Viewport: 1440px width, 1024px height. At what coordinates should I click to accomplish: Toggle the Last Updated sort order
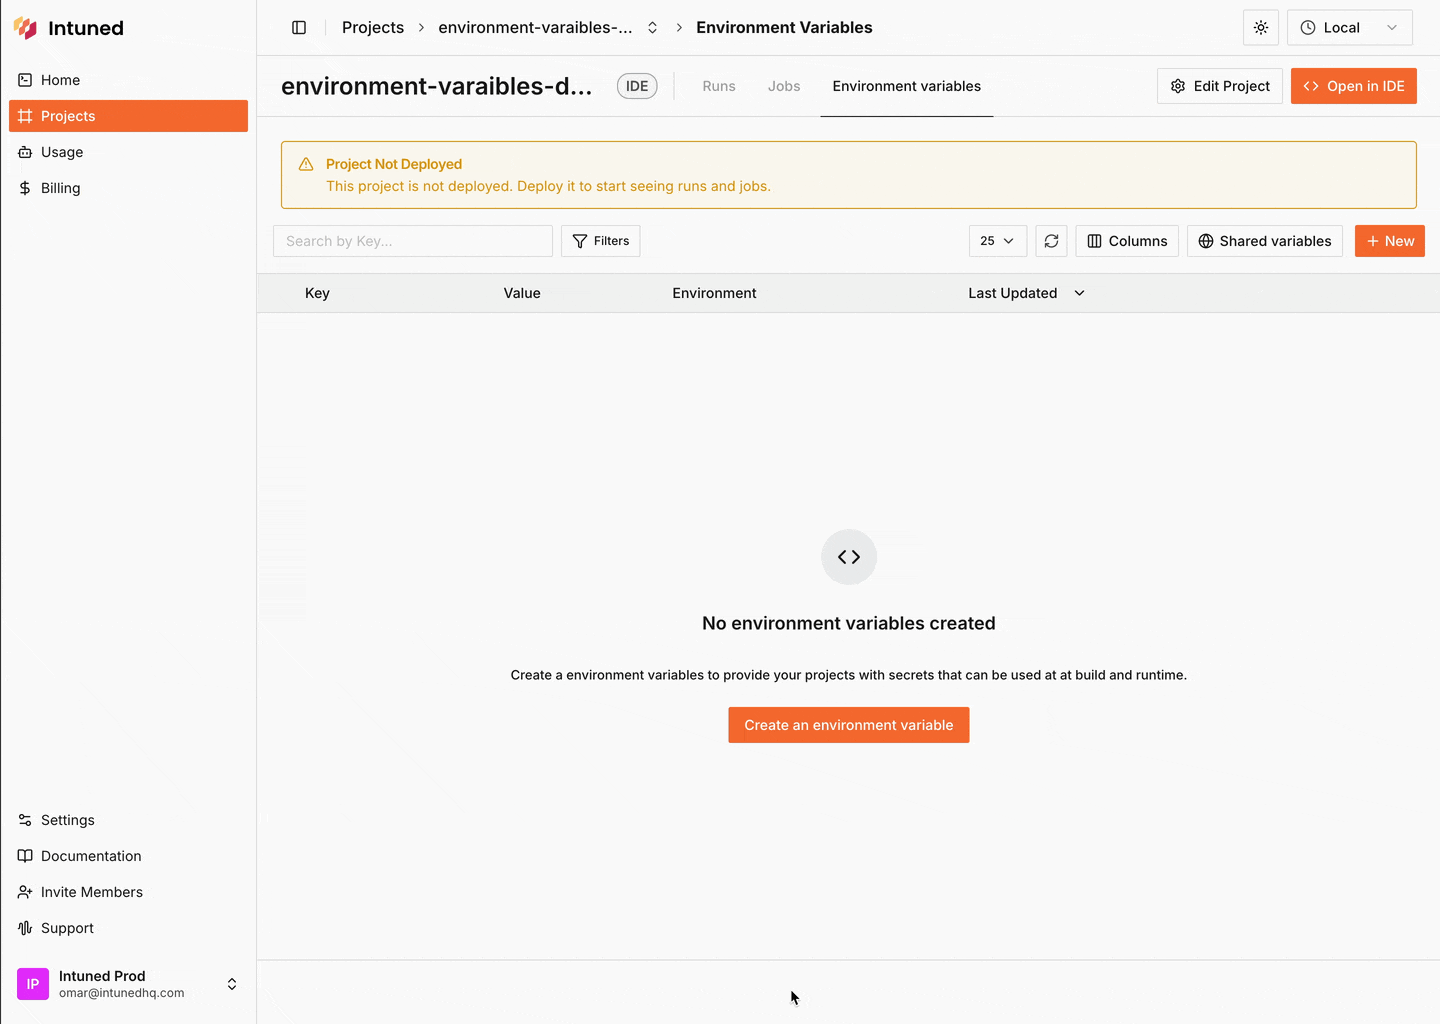coord(1079,293)
